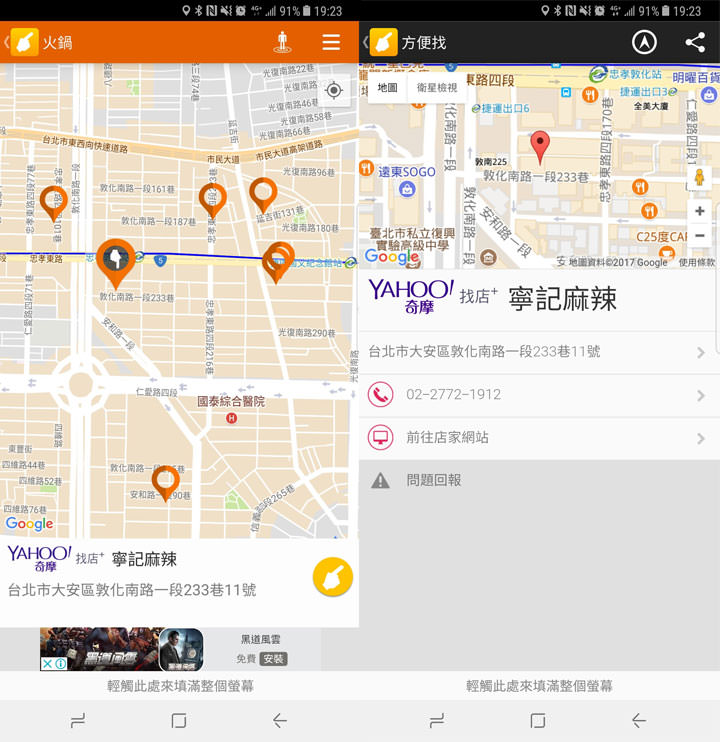
Task: Select the pin near 安和路 at the map bottom
Action: pos(166,483)
